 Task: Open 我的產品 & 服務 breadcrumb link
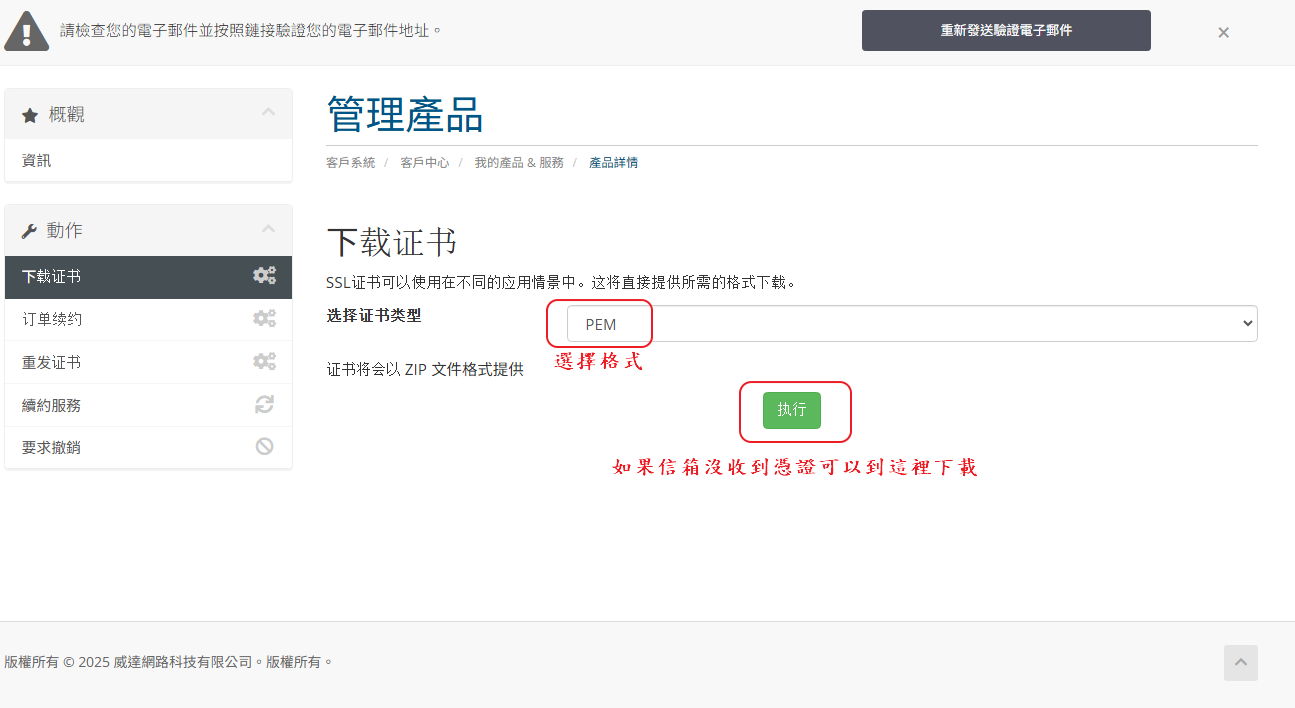click(x=518, y=162)
